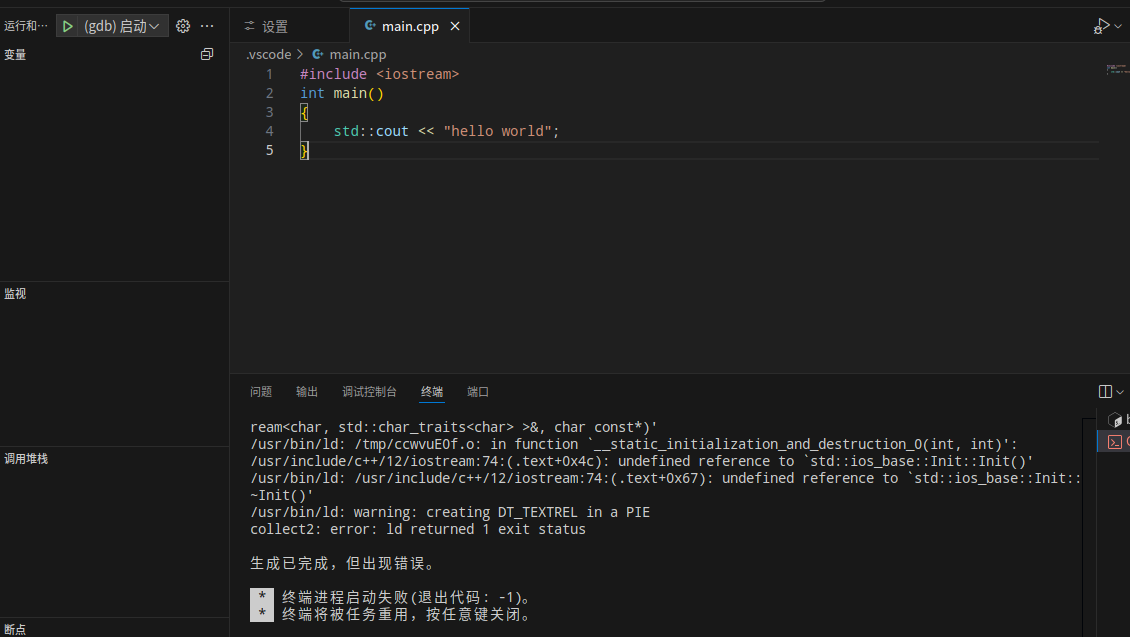1130x637 pixels.
Task: Click the "int main()" code line
Action: 342,93
